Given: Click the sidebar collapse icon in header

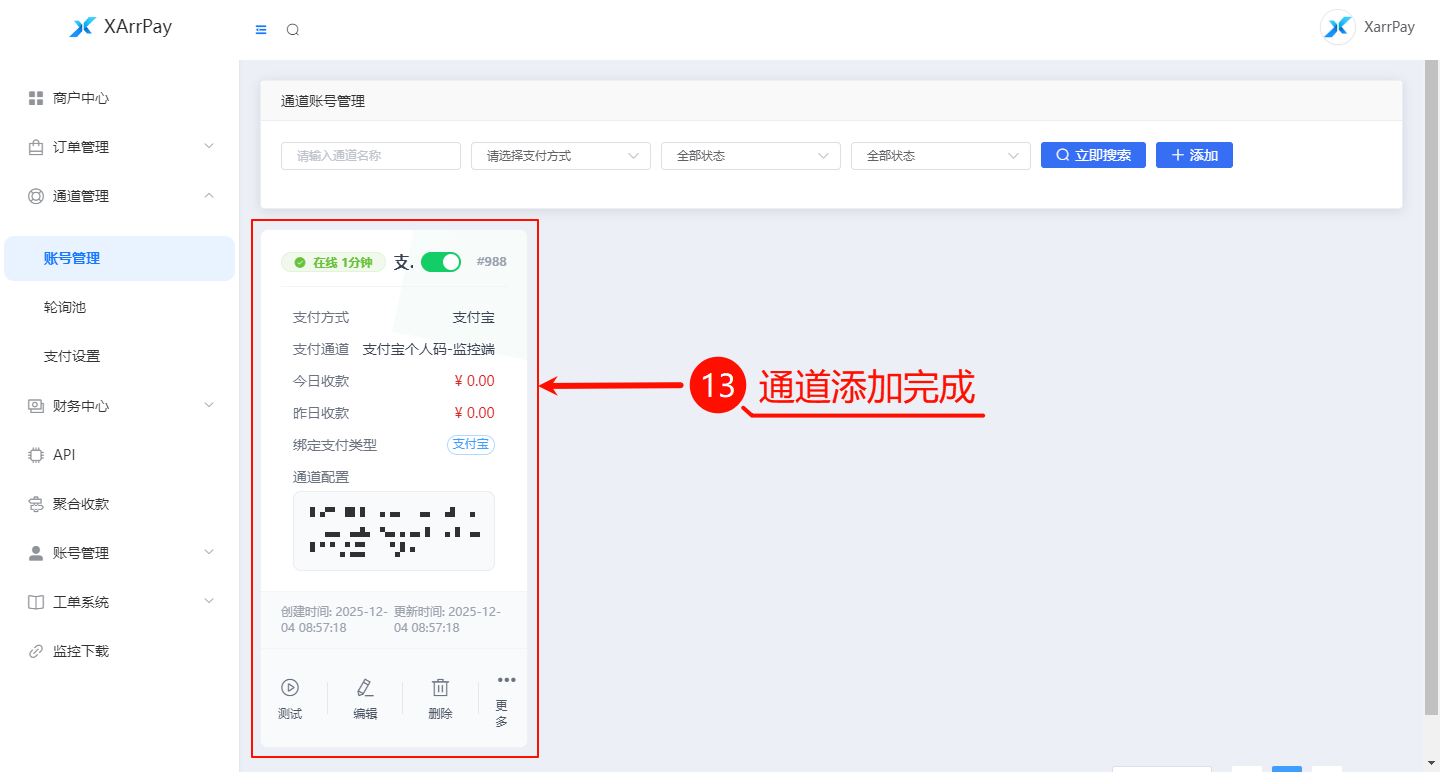Looking at the screenshot, I should pos(261,30).
